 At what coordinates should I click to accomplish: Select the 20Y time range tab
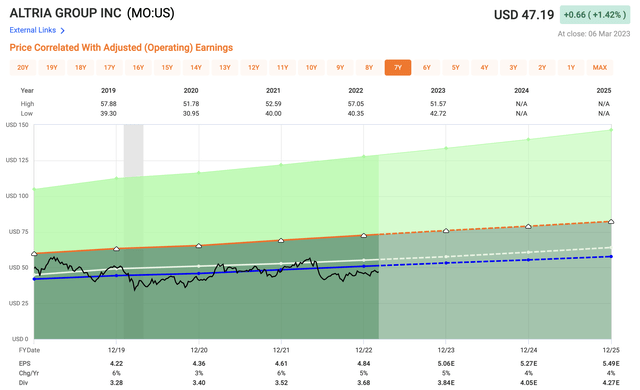coord(23,67)
